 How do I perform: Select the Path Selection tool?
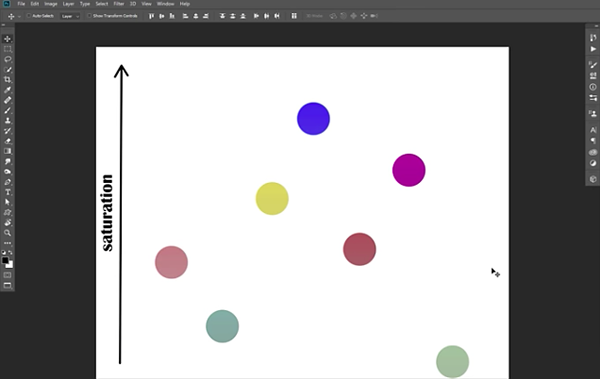coord(7,202)
